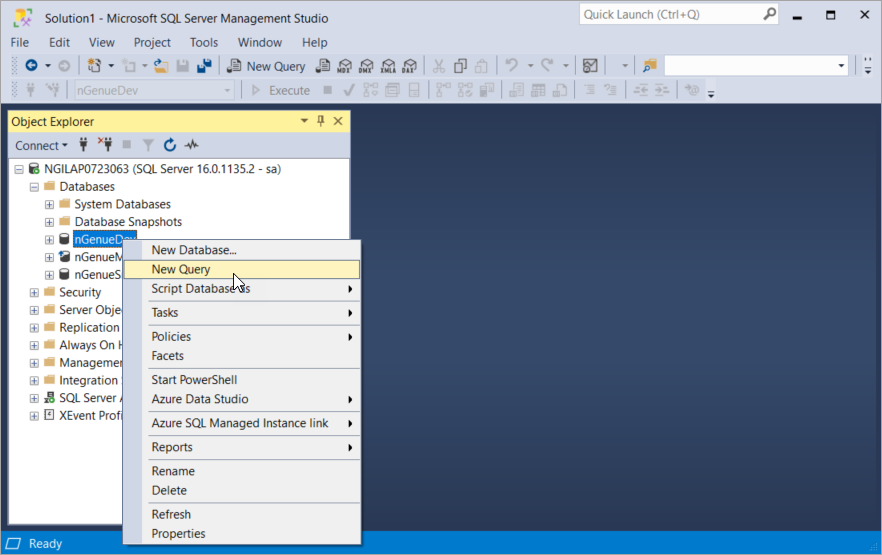The height and width of the screenshot is (555, 882).
Task: Open the Connect dropdown in Object Explorer
Action: (x=41, y=145)
